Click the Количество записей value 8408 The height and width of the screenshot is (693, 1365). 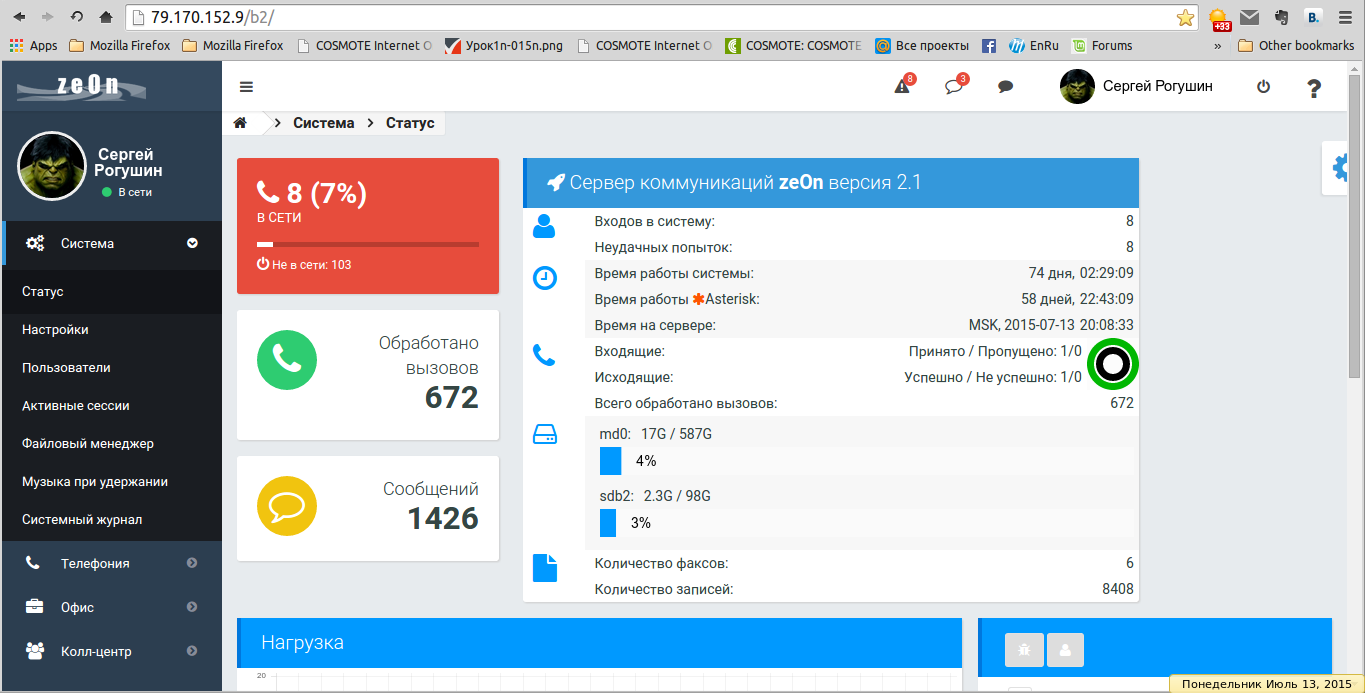(x=1118, y=589)
